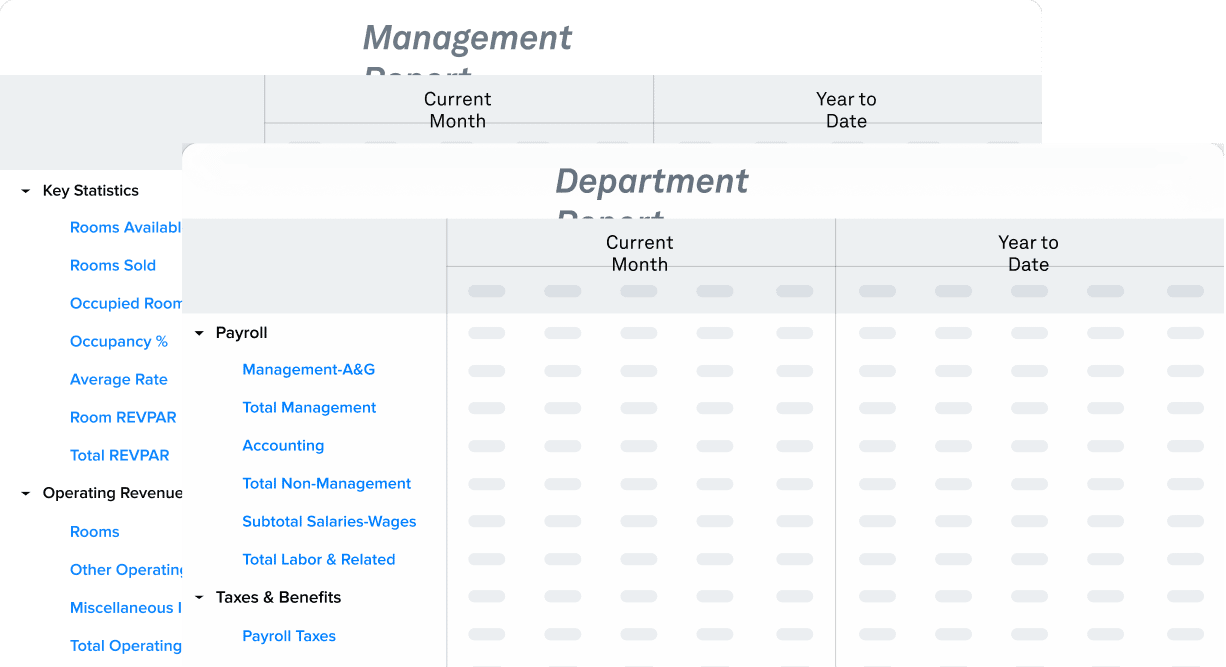
Task: Open the Rooms Sold row link
Action: pyautogui.click(x=113, y=266)
